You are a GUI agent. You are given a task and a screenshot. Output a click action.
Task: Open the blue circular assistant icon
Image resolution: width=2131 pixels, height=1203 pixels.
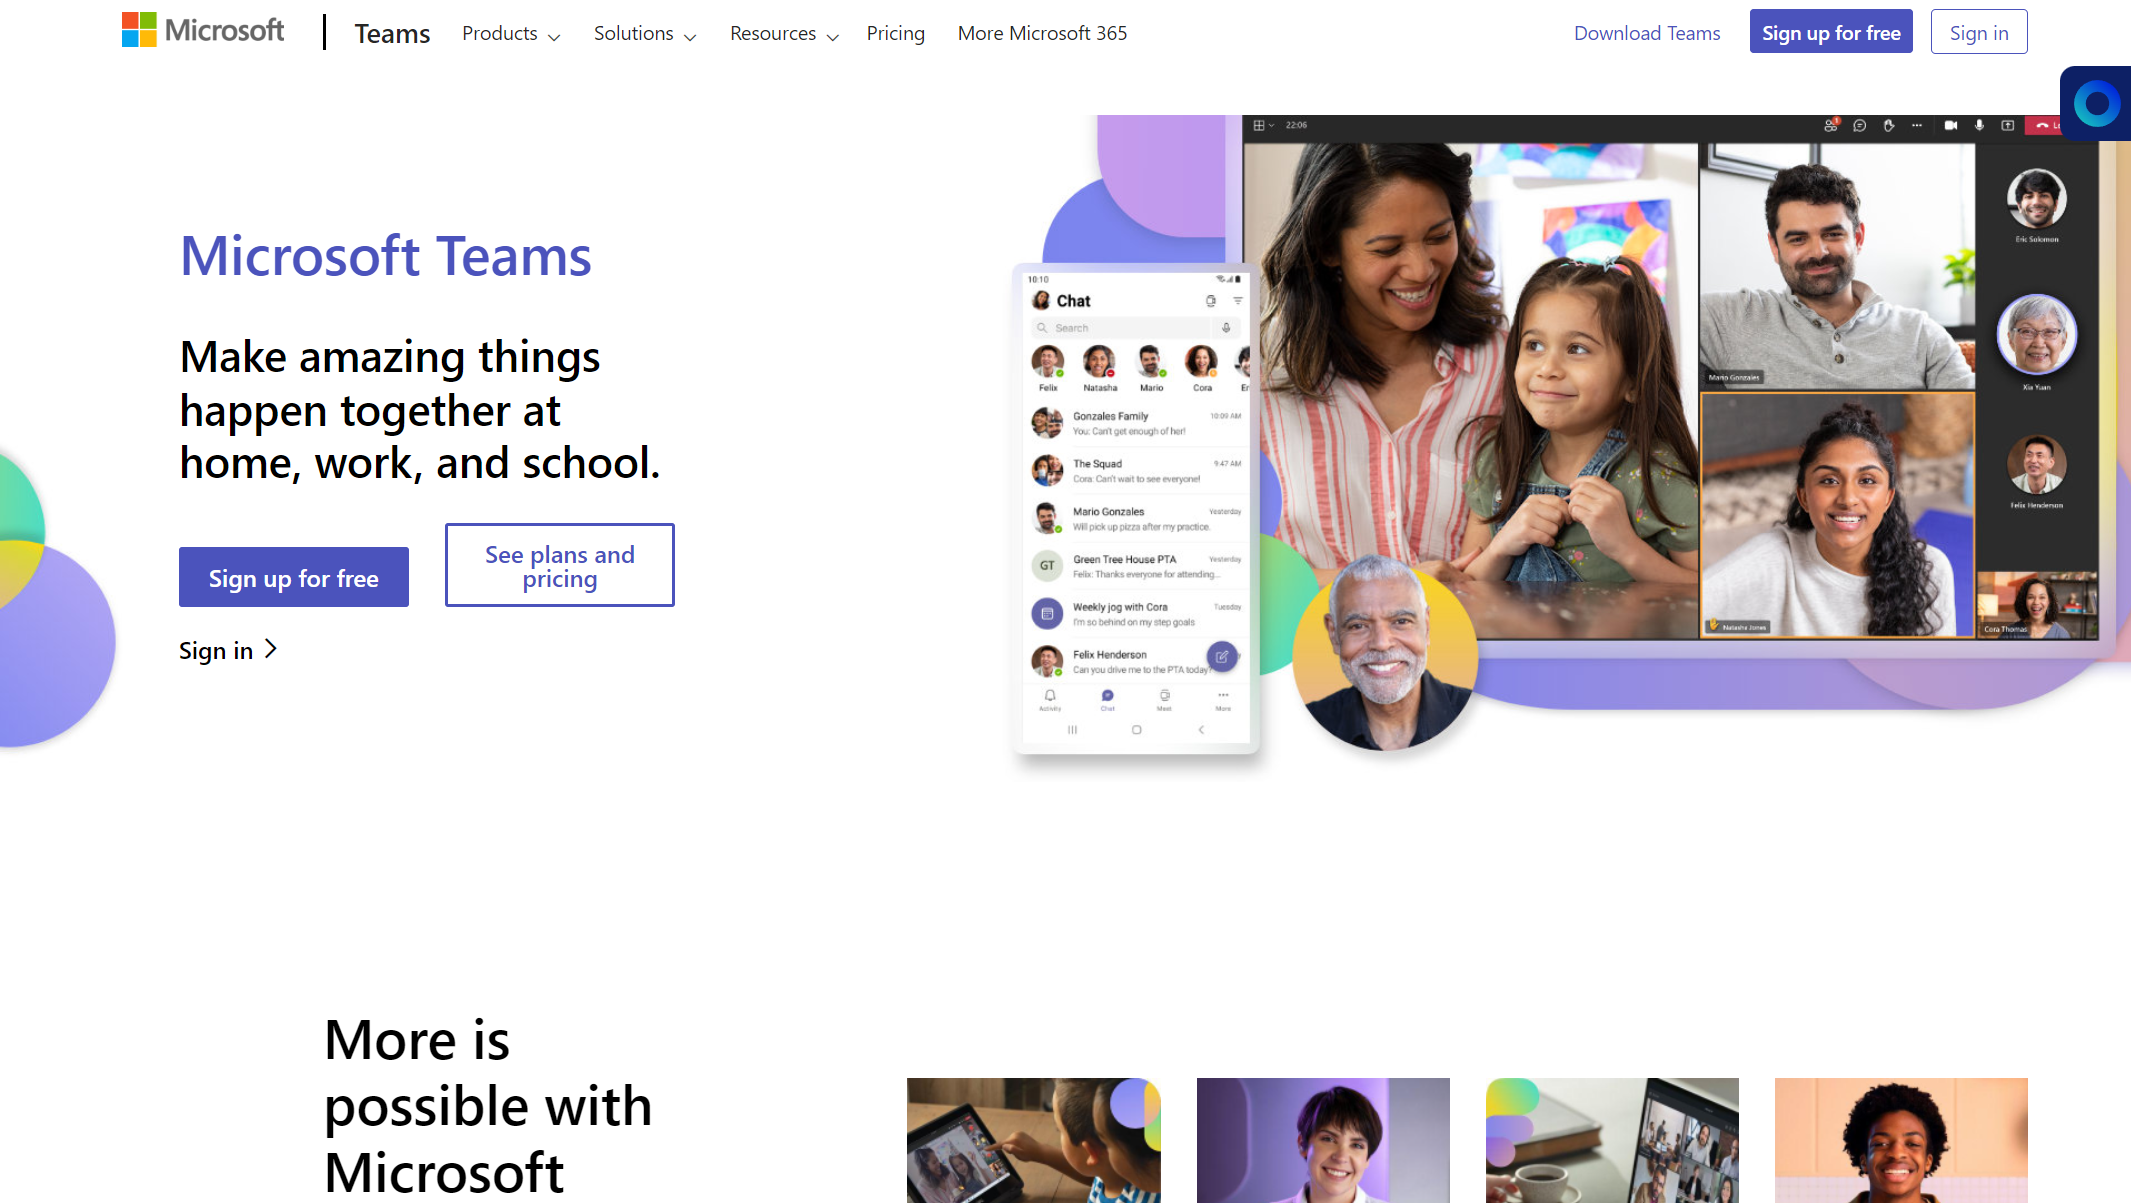(2097, 103)
